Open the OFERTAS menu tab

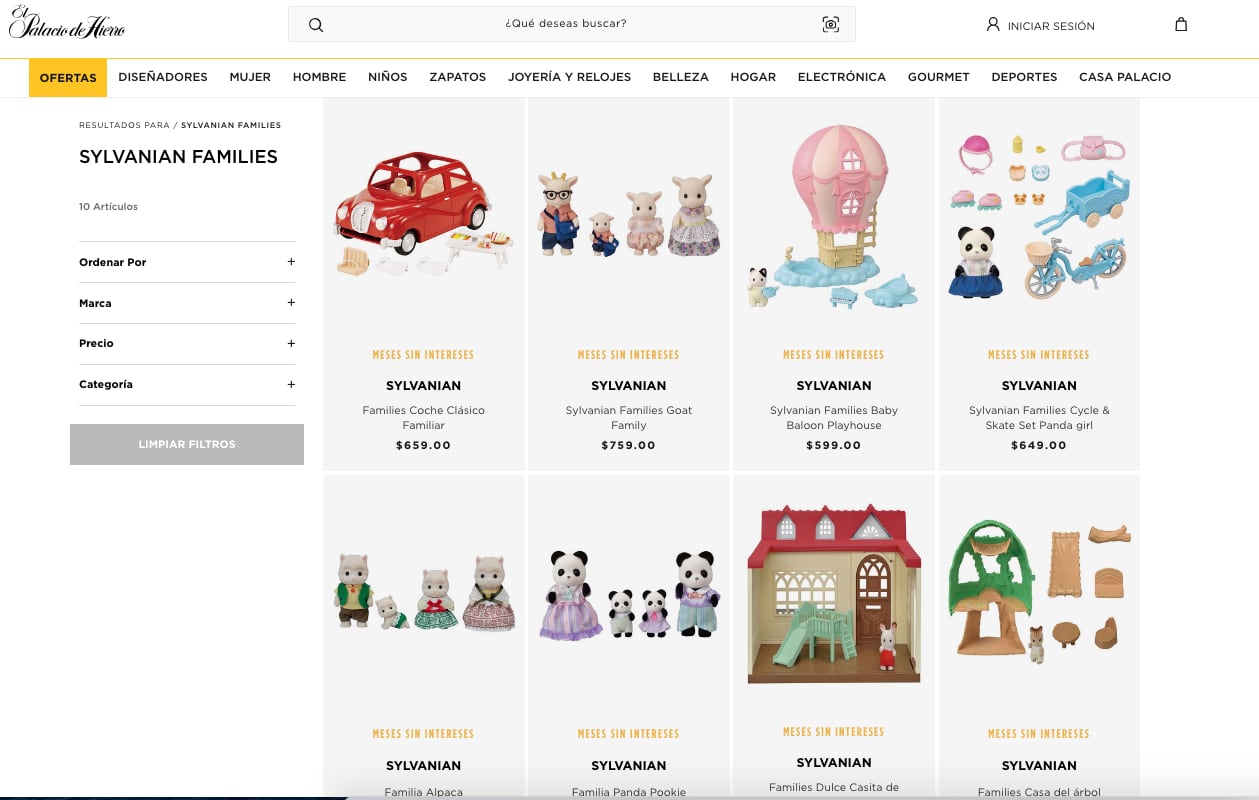68,77
